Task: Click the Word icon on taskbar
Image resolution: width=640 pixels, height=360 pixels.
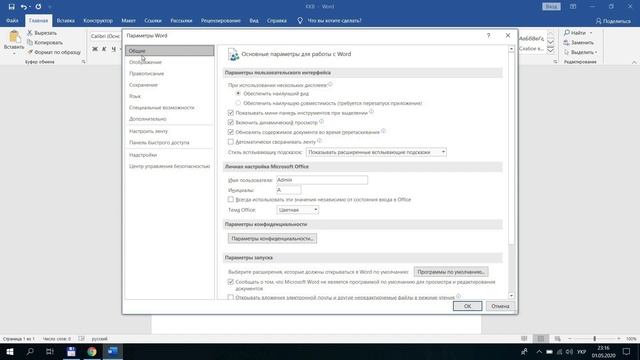Action: tap(113, 351)
